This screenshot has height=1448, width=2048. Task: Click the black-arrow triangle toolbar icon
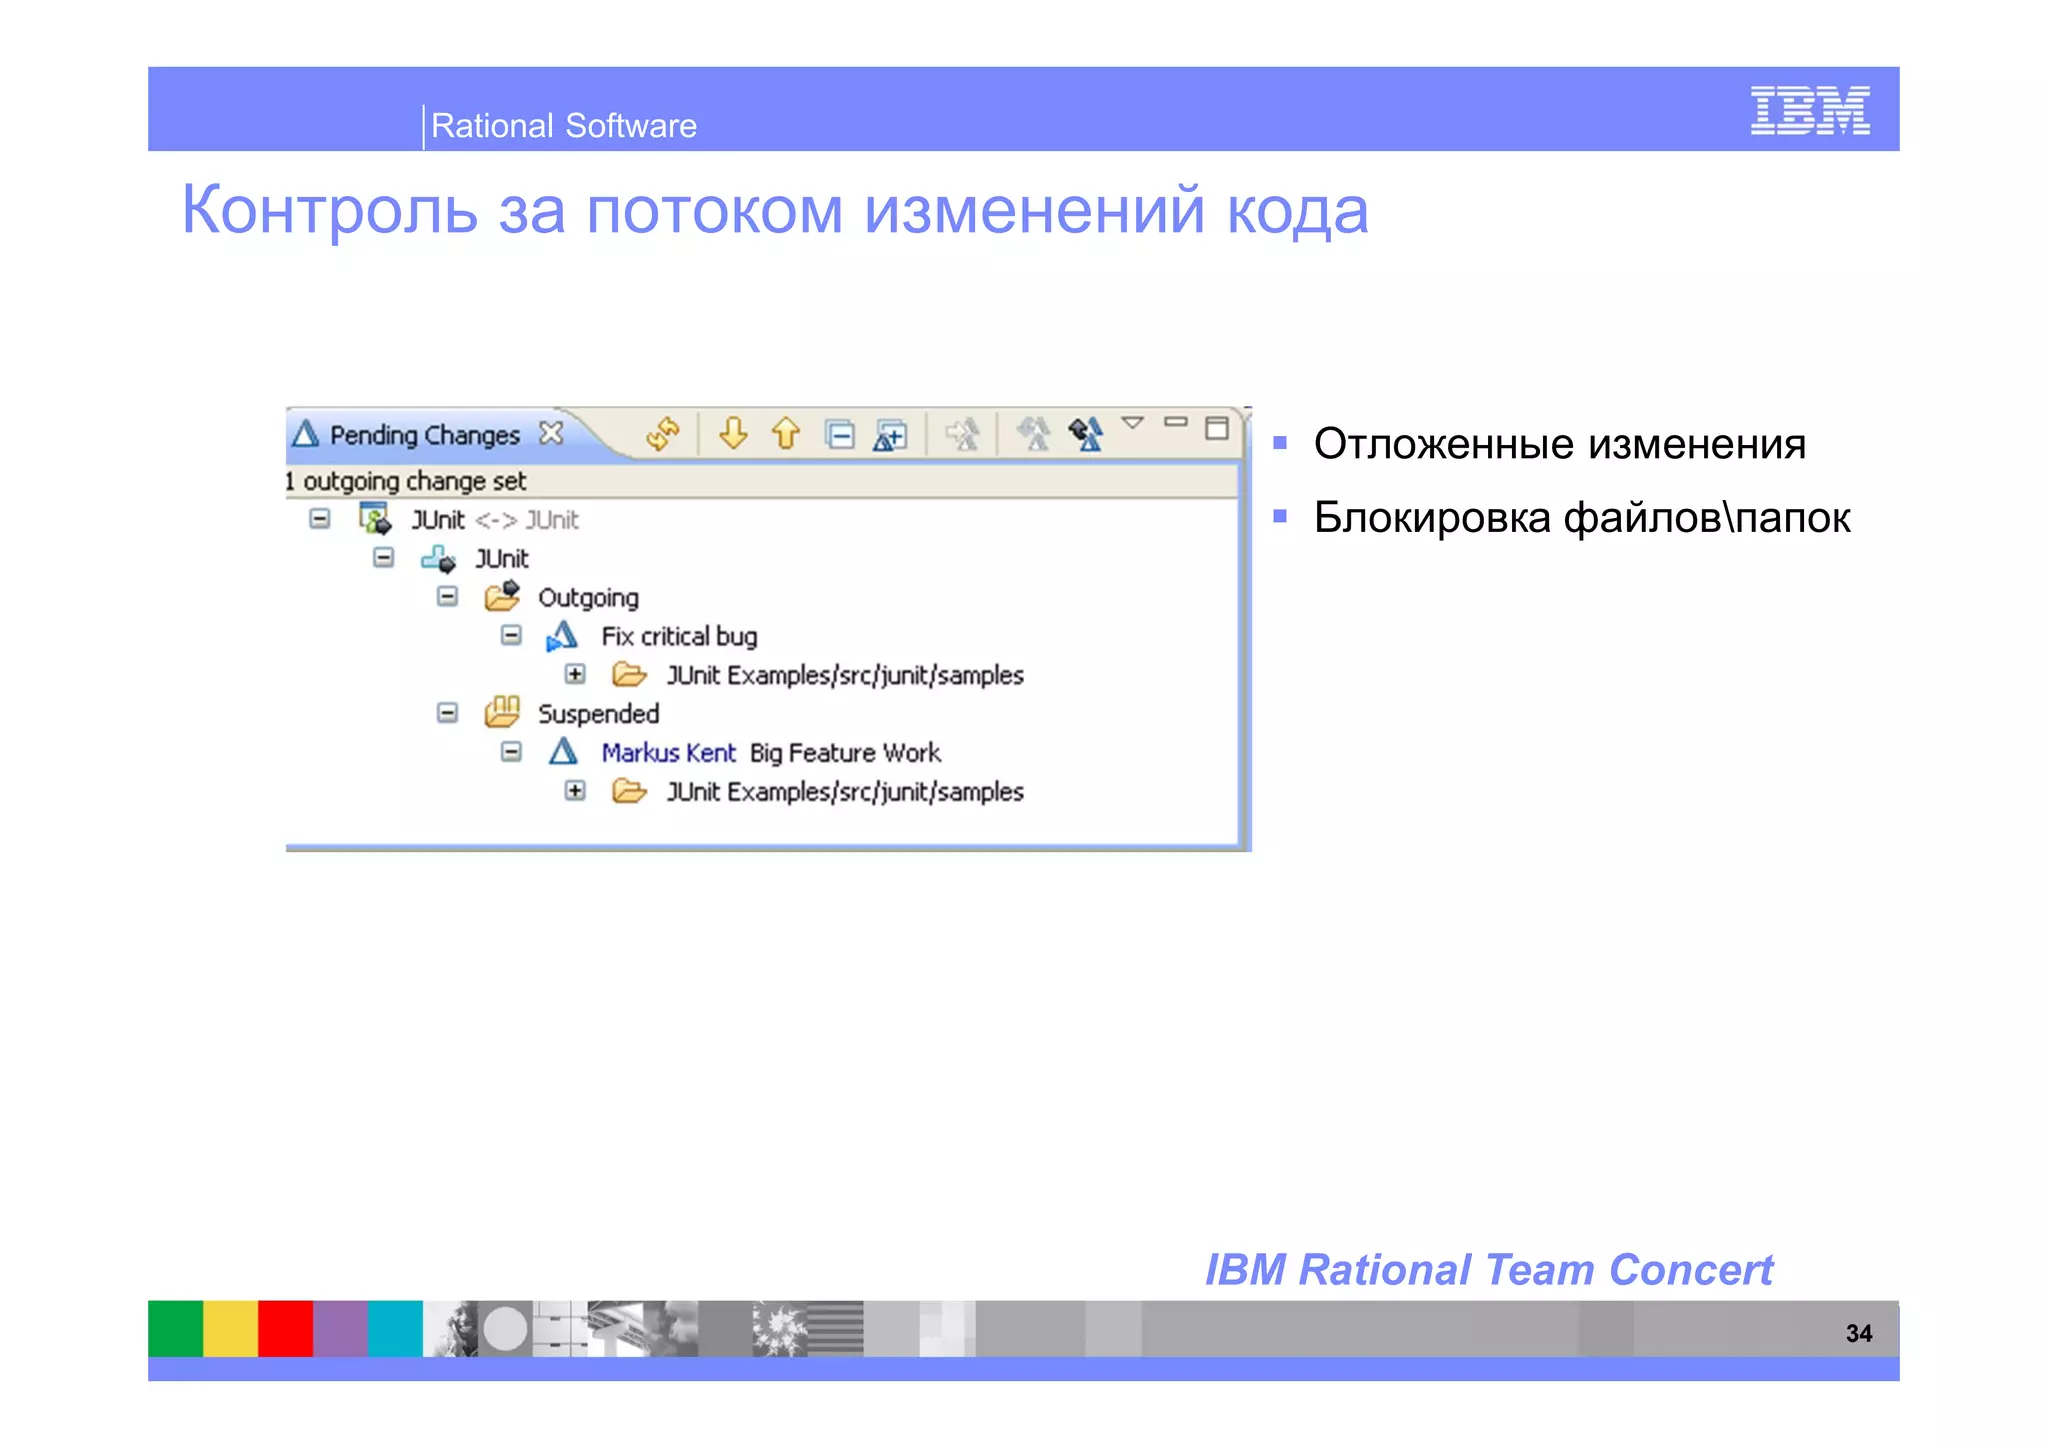tap(1086, 434)
